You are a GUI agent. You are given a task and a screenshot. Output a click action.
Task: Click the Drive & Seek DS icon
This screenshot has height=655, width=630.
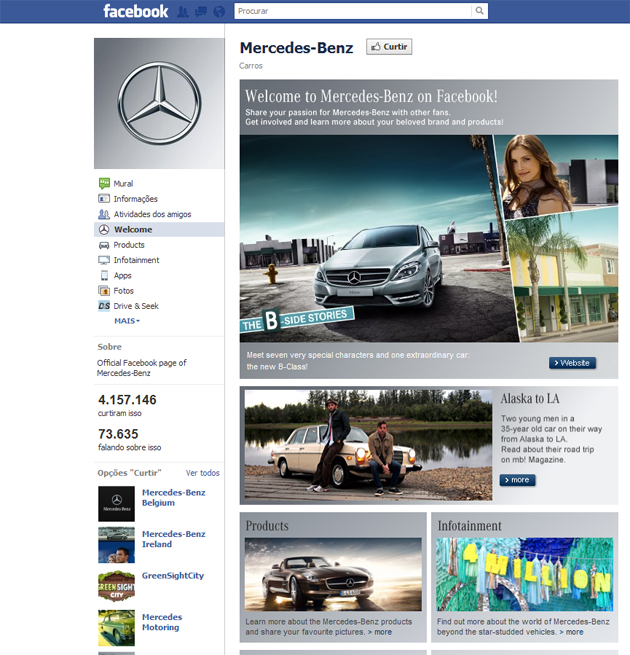104,306
